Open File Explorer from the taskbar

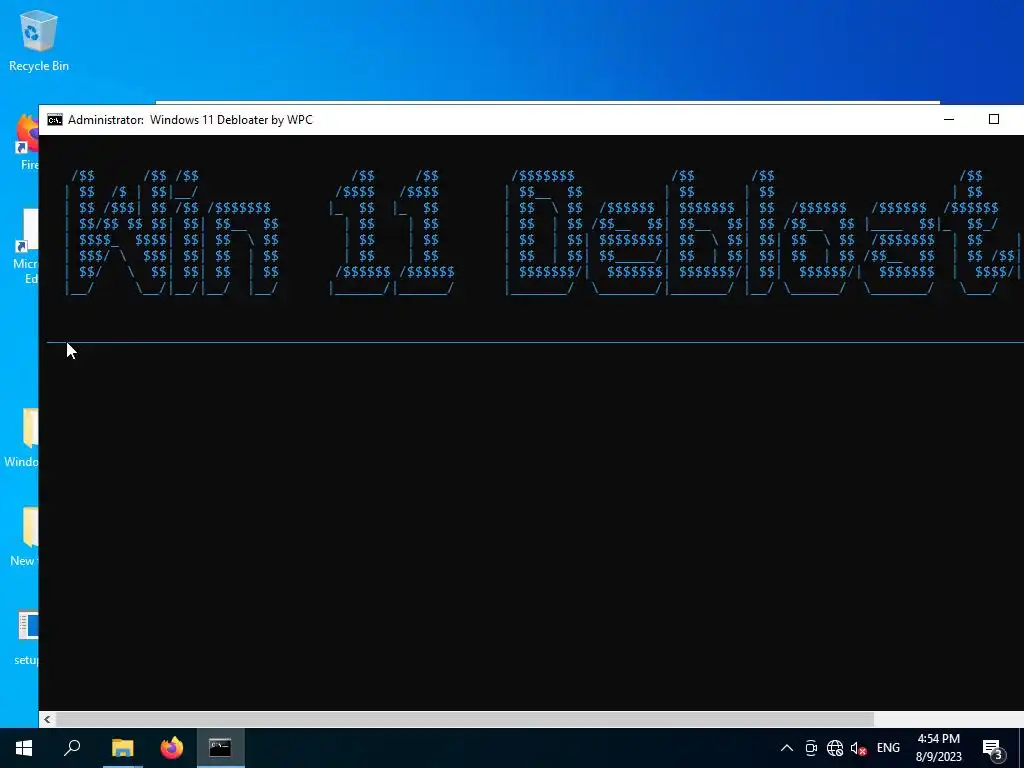click(122, 748)
